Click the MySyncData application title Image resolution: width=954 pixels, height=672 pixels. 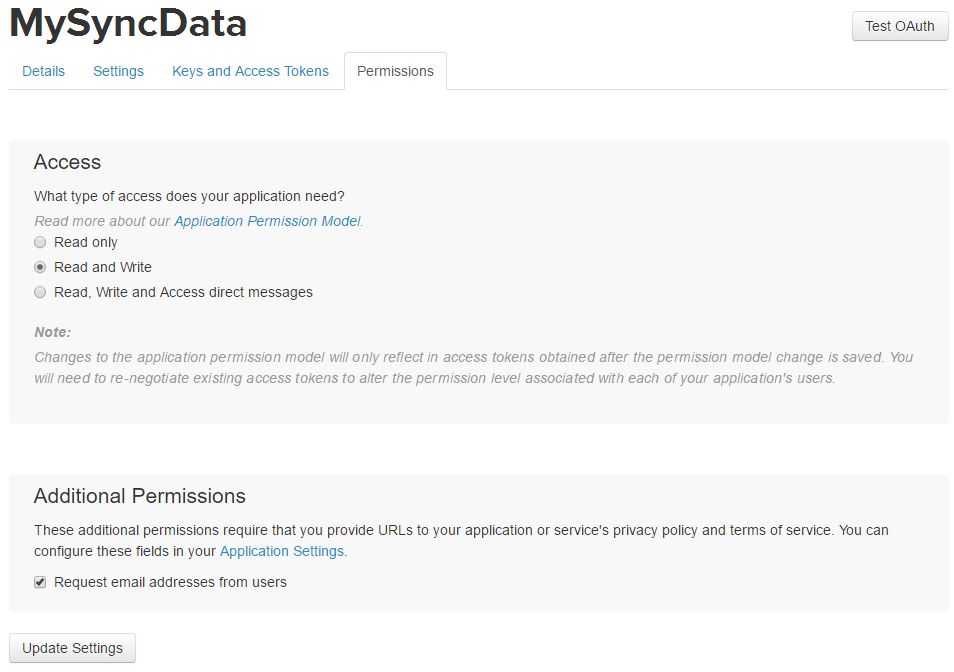point(128,23)
